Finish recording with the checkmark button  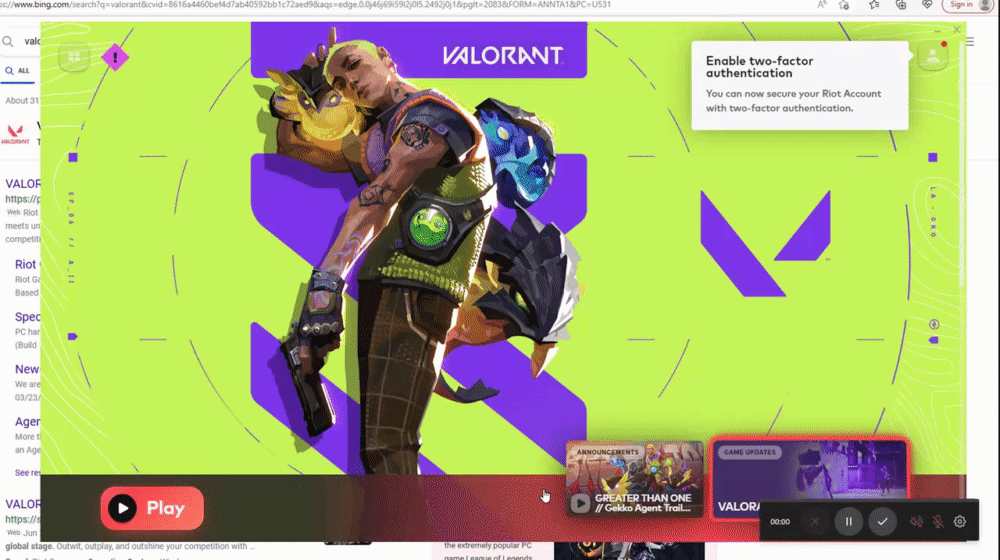[882, 521]
